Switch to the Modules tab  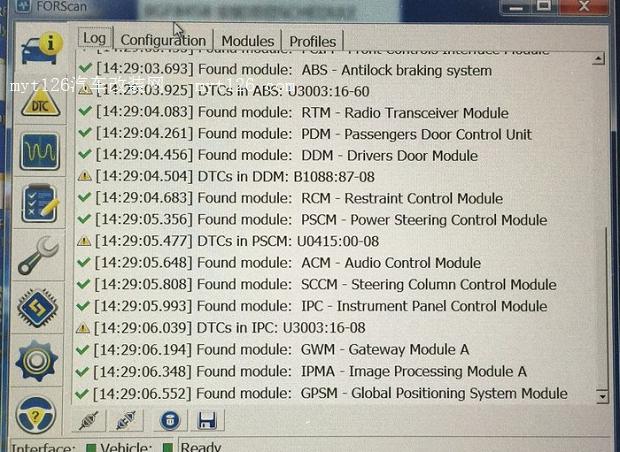click(x=248, y=41)
